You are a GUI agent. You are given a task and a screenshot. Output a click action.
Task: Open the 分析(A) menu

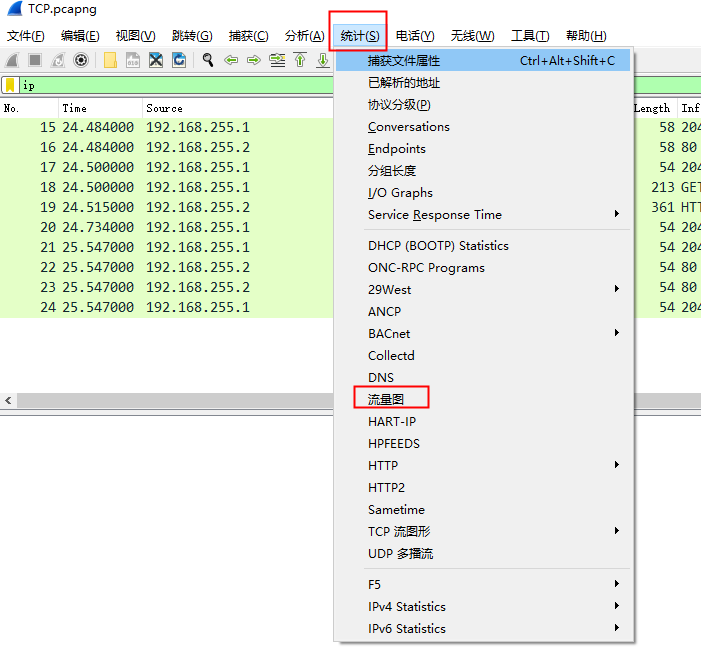click(x=304, y=35)
